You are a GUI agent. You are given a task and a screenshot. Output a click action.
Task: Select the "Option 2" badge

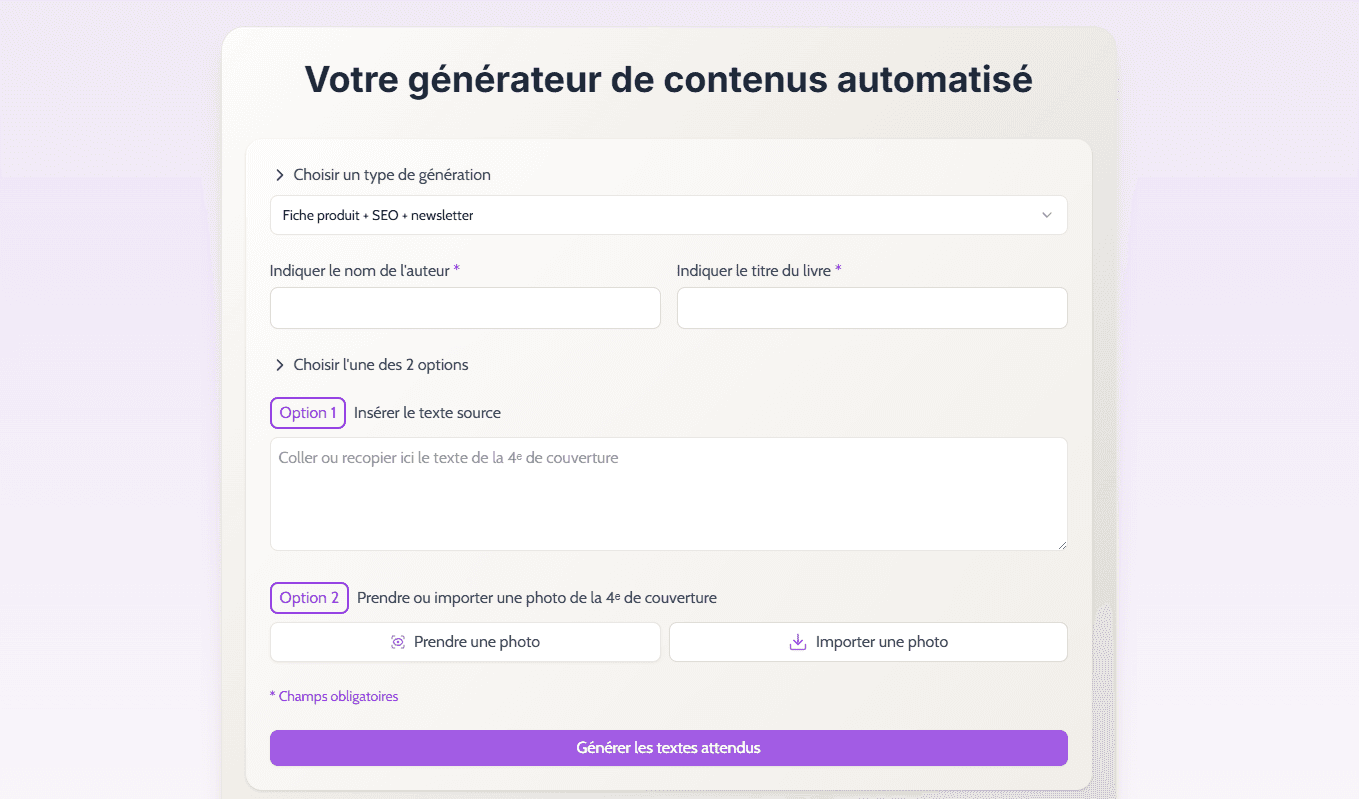[309, 598]
